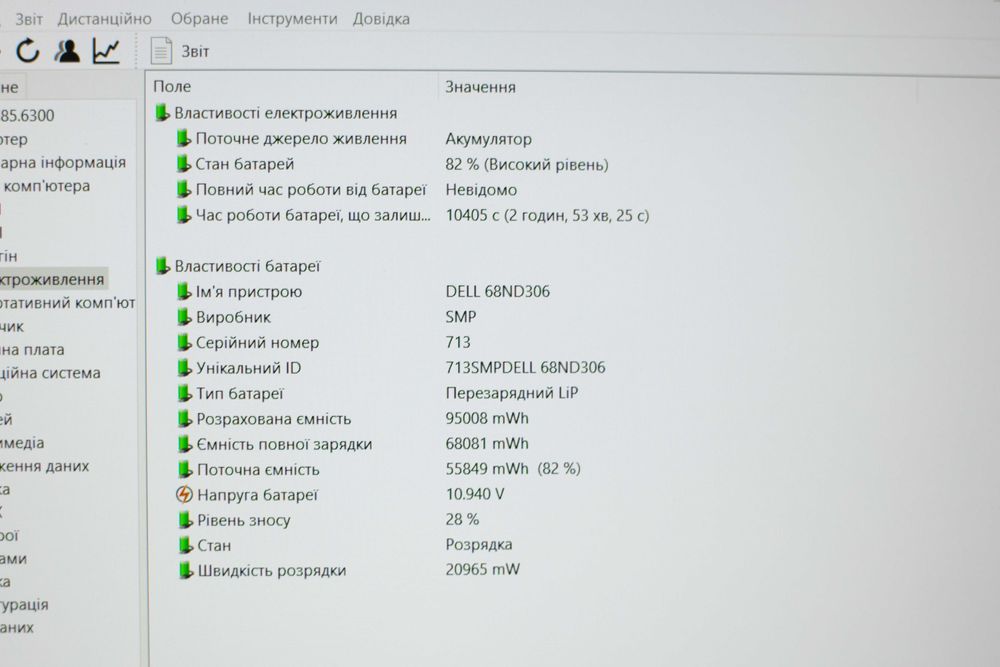Select Властивості електроживлення group icon
The height and width of the screenshot is (667, 1000).
163,113
